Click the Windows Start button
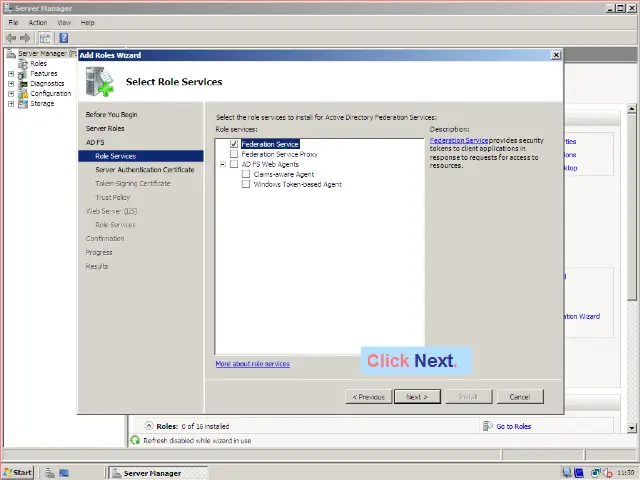Image resolution: width=640 pixels, height=480 pixels. (x=18, y=473)
